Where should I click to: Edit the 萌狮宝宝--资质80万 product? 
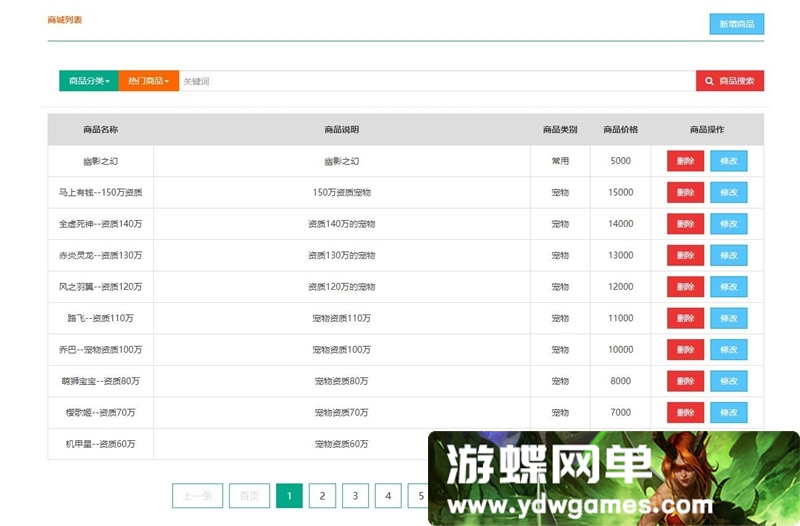(x=729, y=381)
